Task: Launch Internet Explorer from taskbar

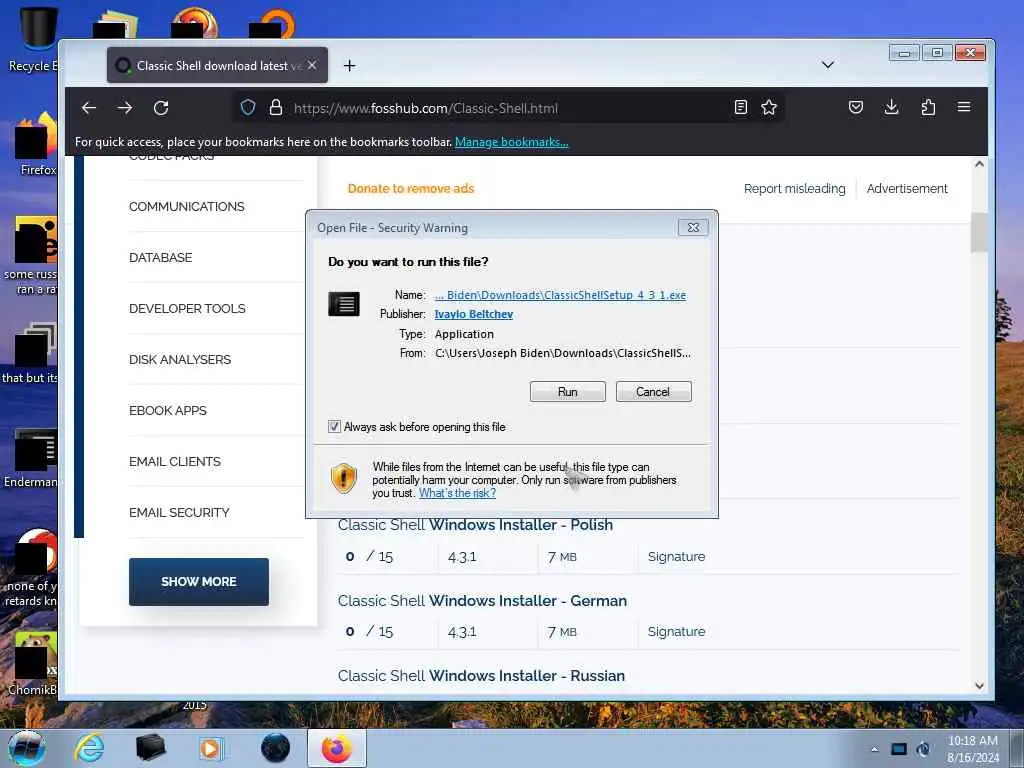Action: [89, 748]
